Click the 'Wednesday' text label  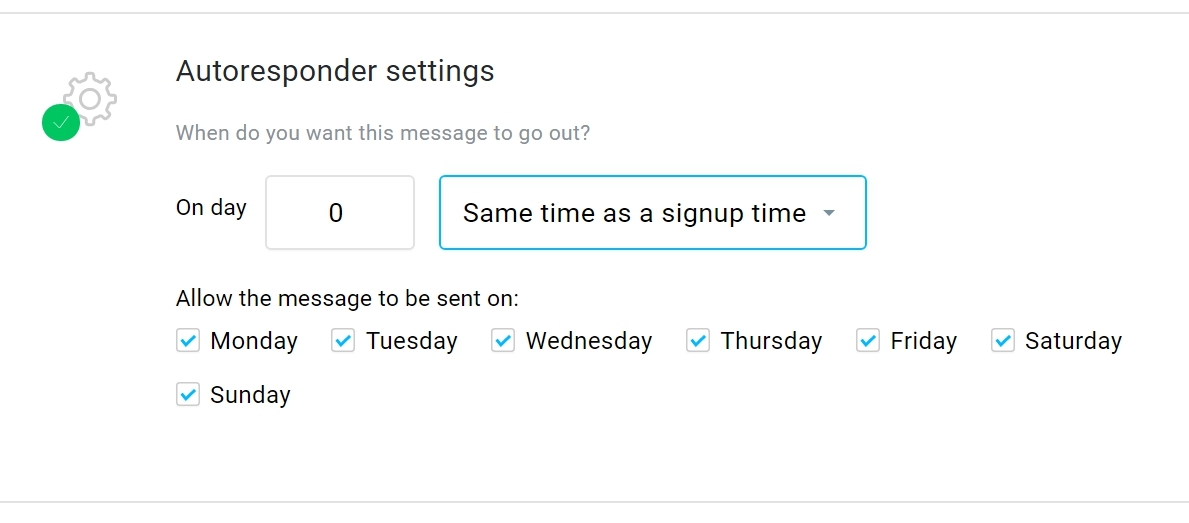(x=589, y=341)
